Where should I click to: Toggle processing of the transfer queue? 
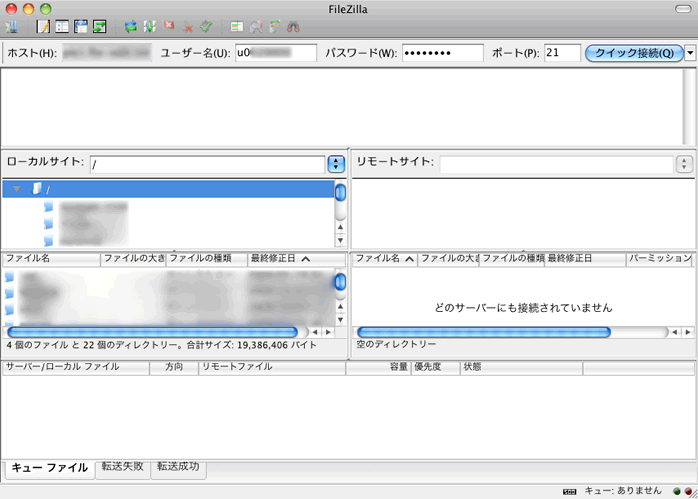(x=150, y=27)
